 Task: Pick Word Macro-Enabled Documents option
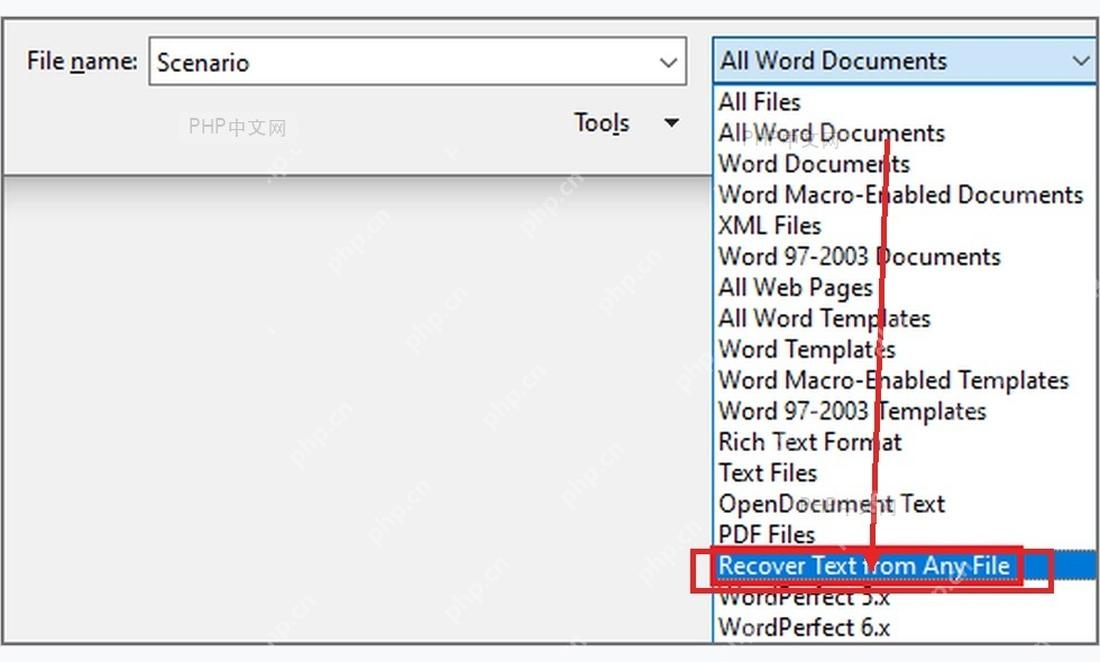(905, 195)
